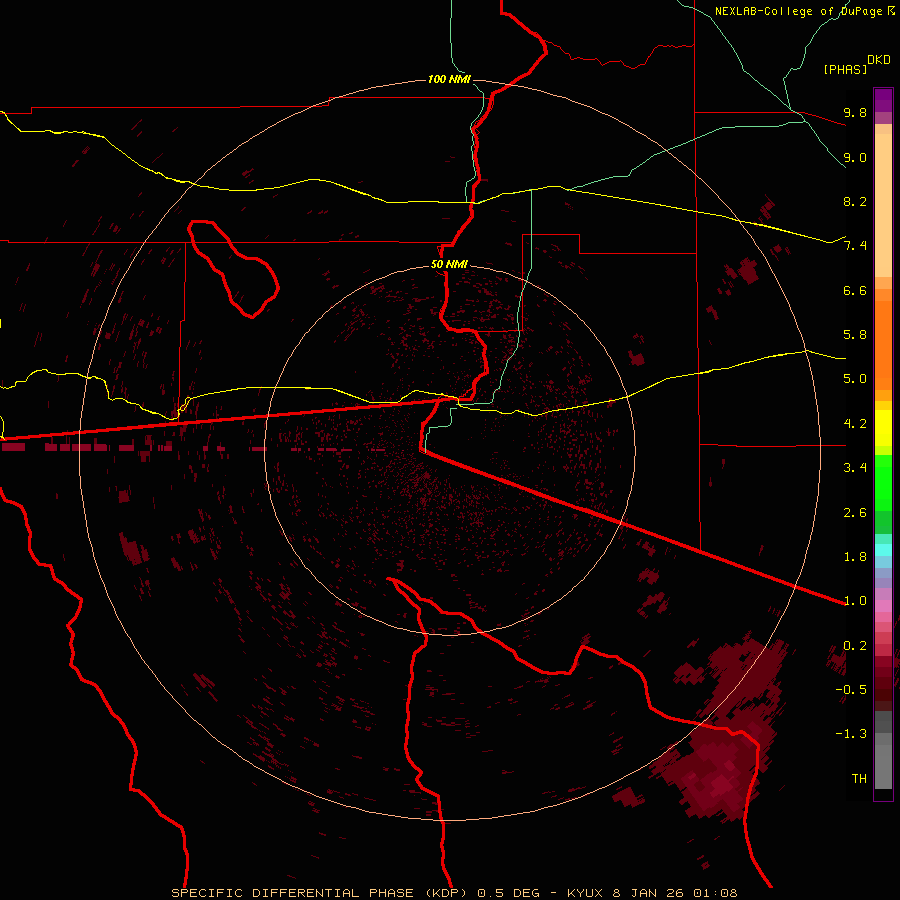Click the DKD legend label
Screen dimensions: 900x900
(x=879, y=60)
